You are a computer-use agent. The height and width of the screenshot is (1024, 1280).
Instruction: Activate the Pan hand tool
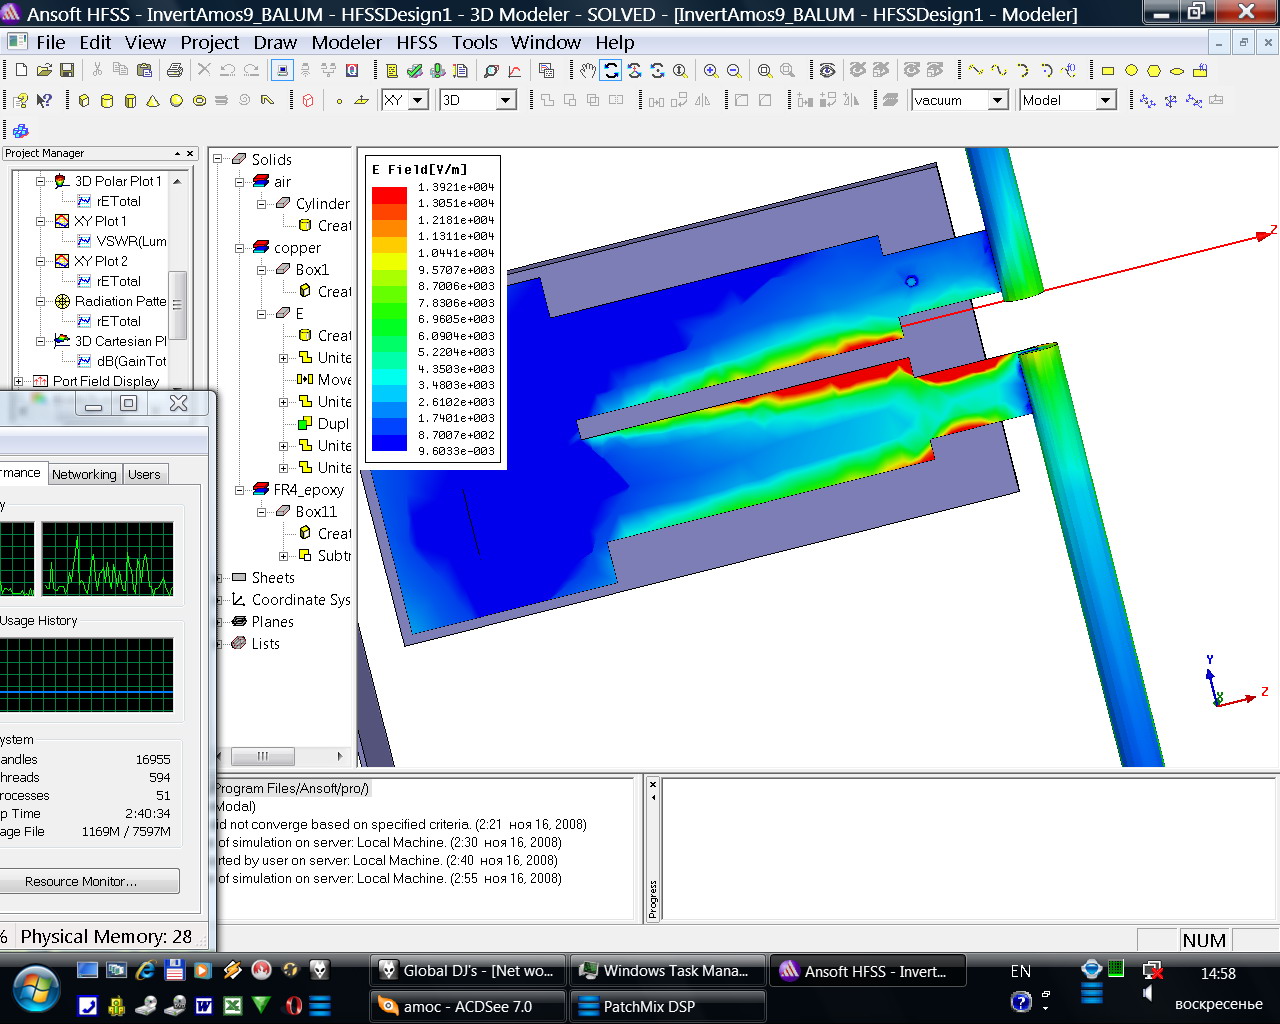pyautogui.click(x=588, y=70)
